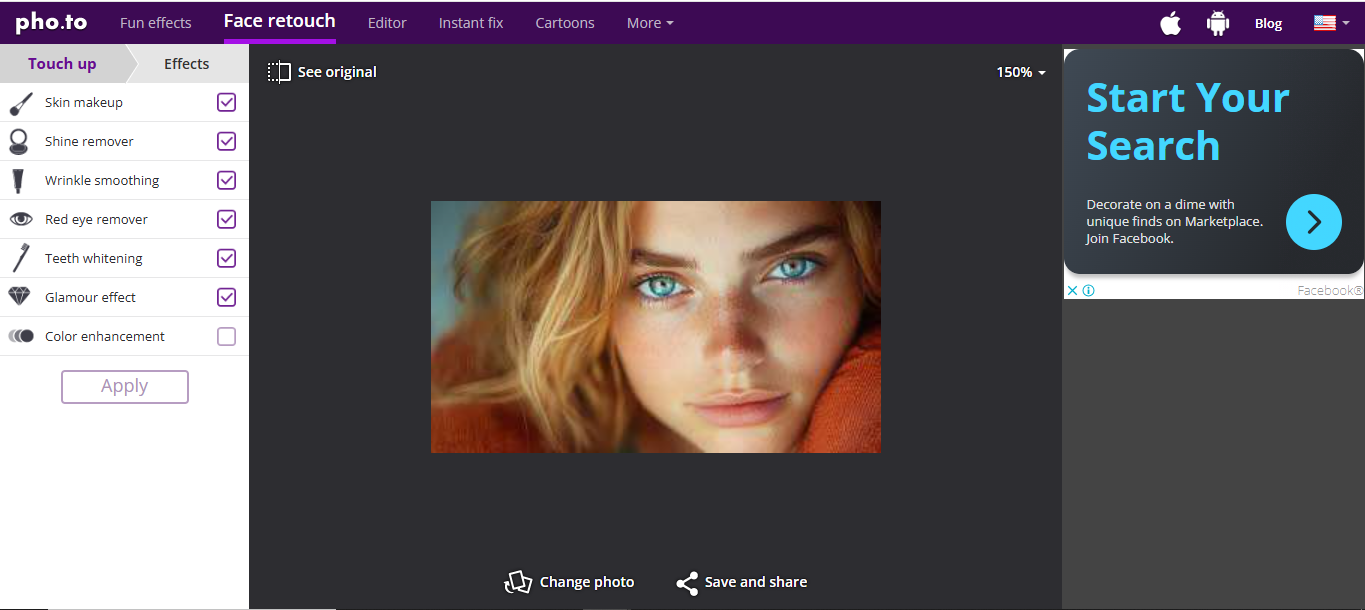Open the language flag selector
This screenshot has width=1365, height=610.
coord(1329,22)
